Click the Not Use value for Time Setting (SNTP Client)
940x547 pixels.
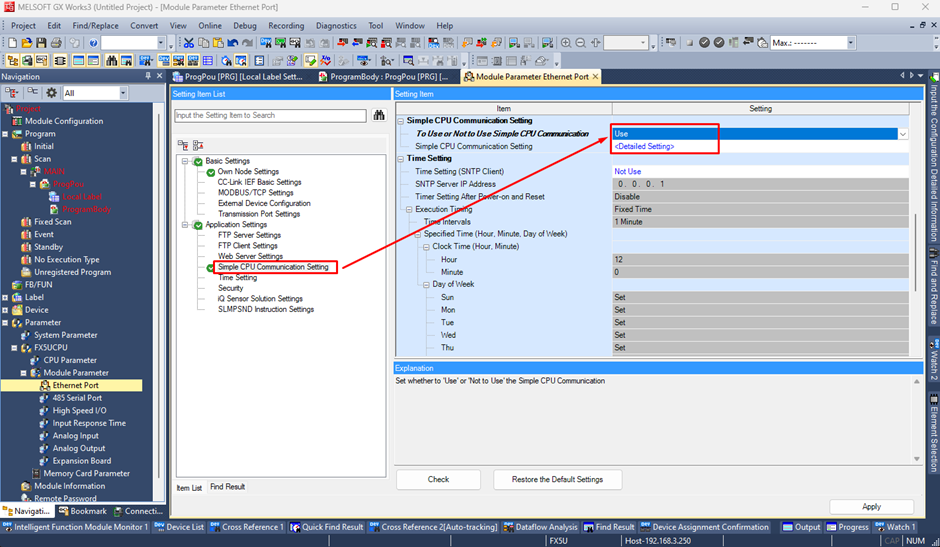pyautogui.click(x=627, y=172)
